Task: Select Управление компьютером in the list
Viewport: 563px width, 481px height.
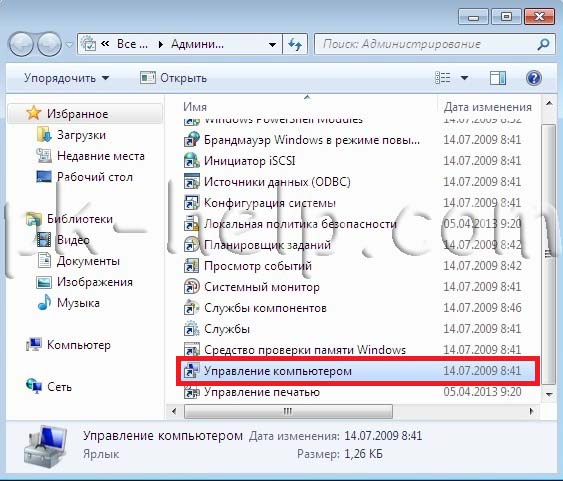Action: point(357,371)
